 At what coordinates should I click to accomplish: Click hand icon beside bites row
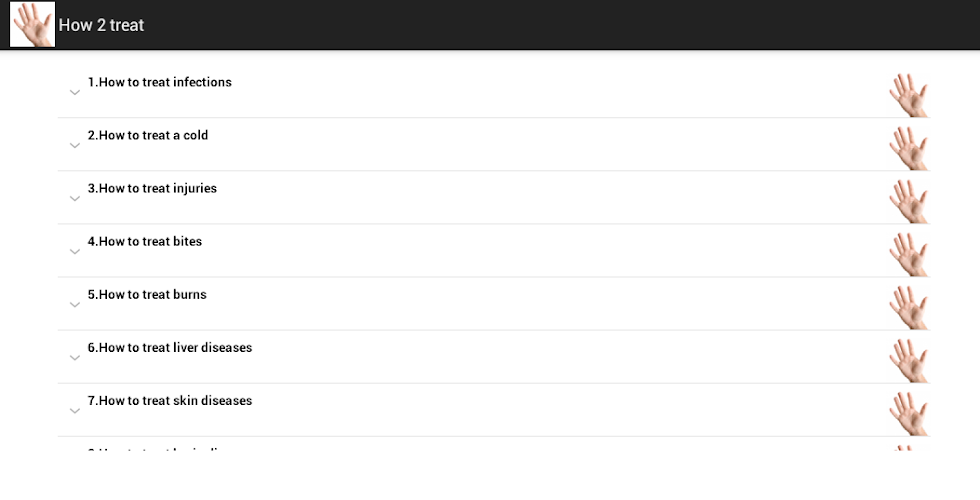pyautogui.click(x=909, y=254)
